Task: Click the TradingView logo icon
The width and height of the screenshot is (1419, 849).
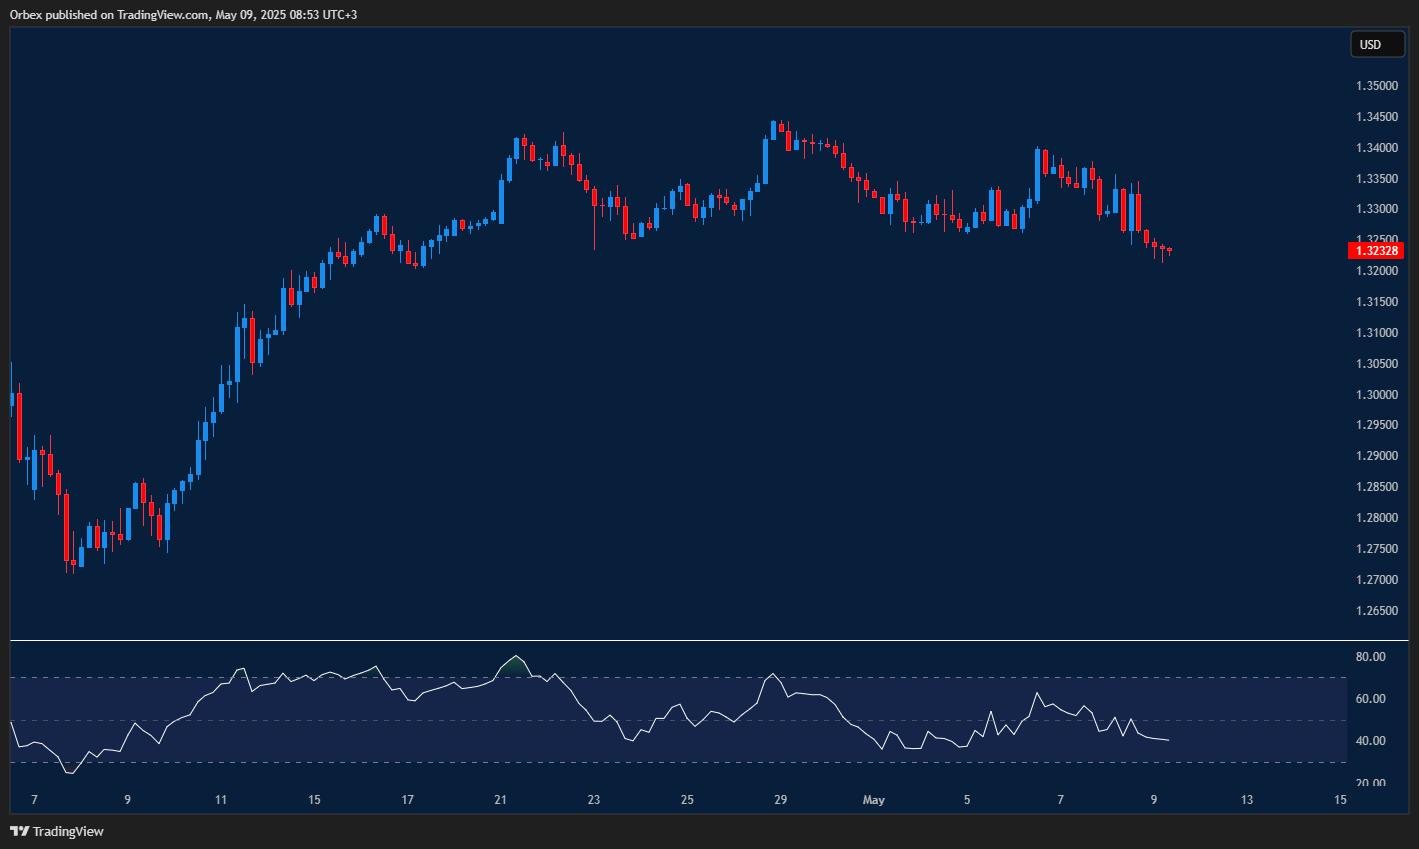Action: pyautogui.click(x=19, y=831)
